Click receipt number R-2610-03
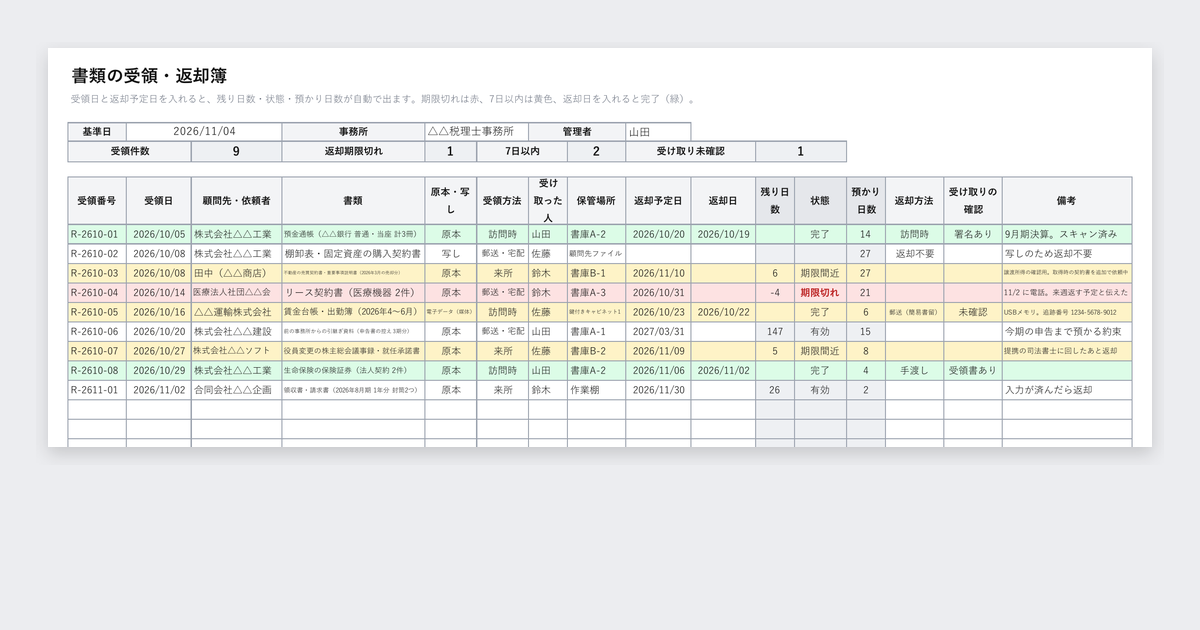This screenshot has height=630, width=1200. [97, 273]
